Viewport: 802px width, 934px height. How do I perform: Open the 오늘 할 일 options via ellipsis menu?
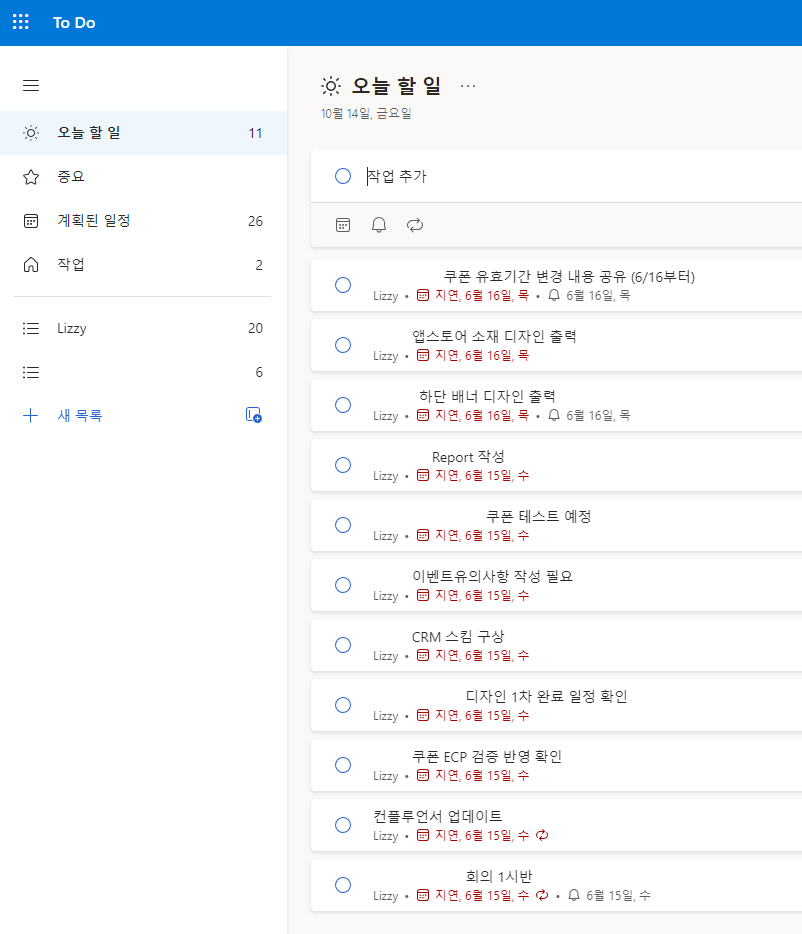[x=468, y=86]
